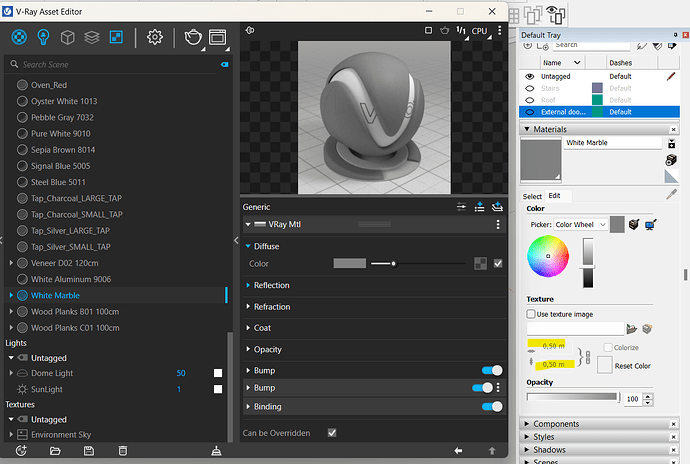Click the Reset Color button
This screenshot has width=690, height=464.
[x=630, y=366]
